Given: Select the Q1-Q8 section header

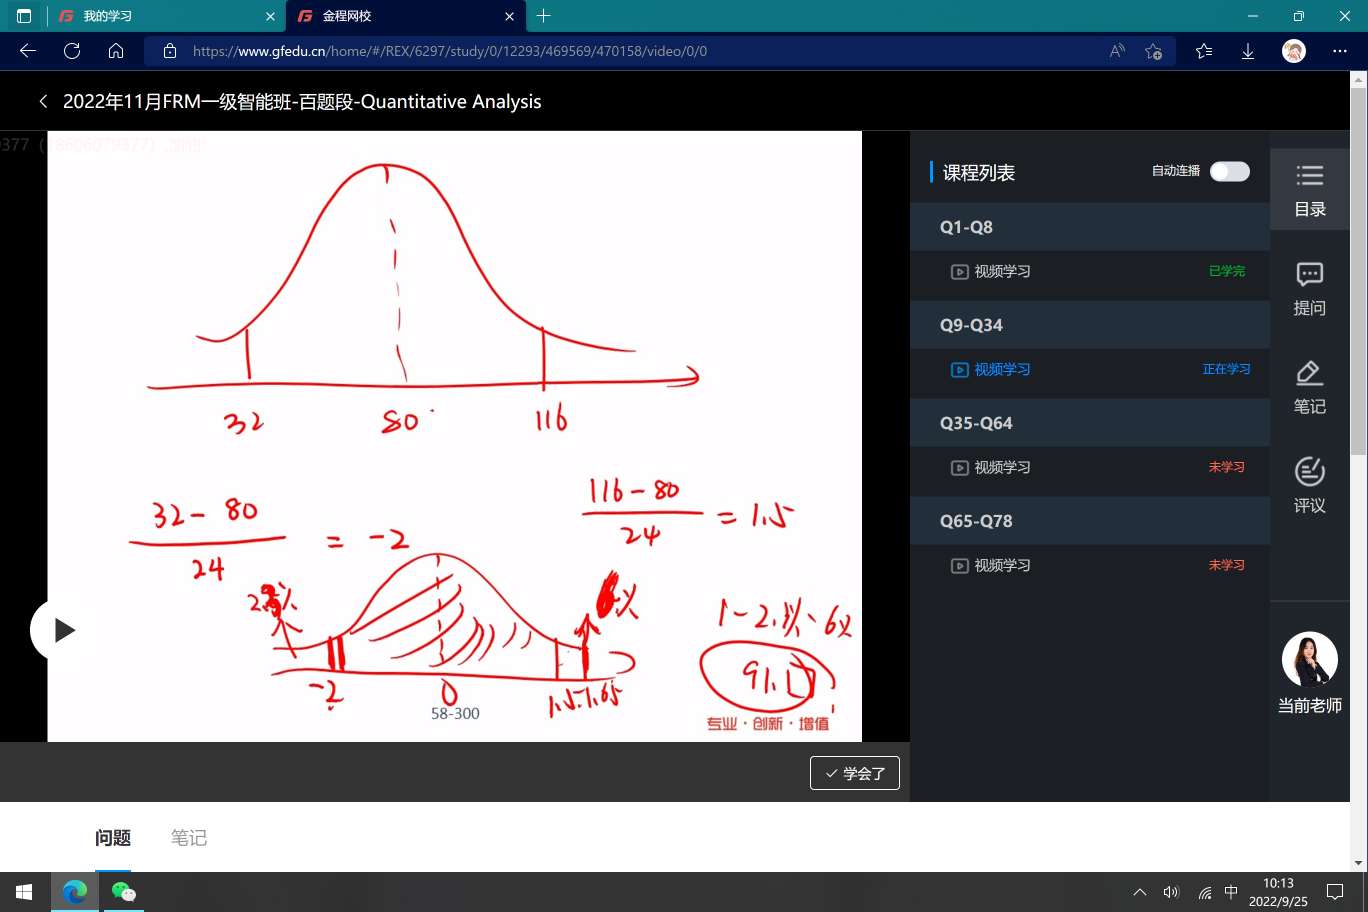Looking at the screenshot, I should [1090, 227].
